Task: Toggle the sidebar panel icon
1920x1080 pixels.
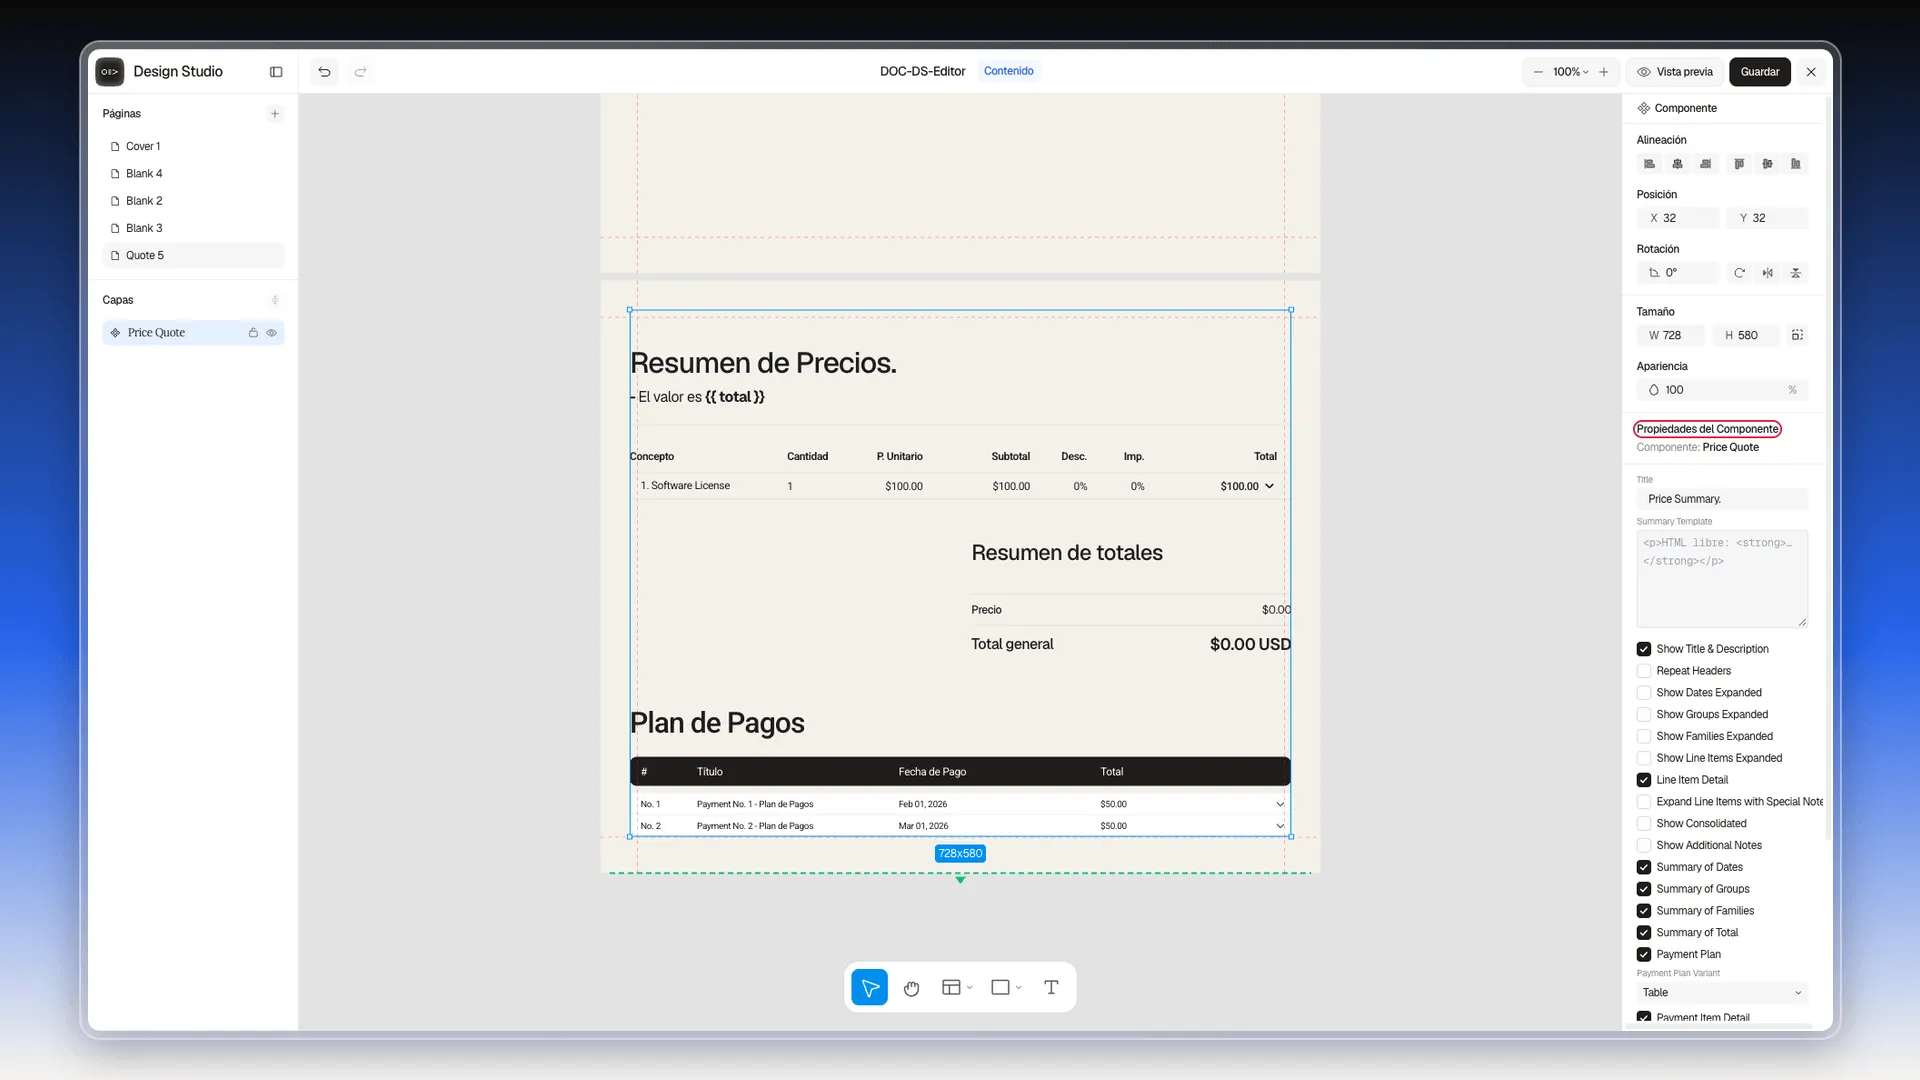Action: pyautogui.click(x=276, y=72)
